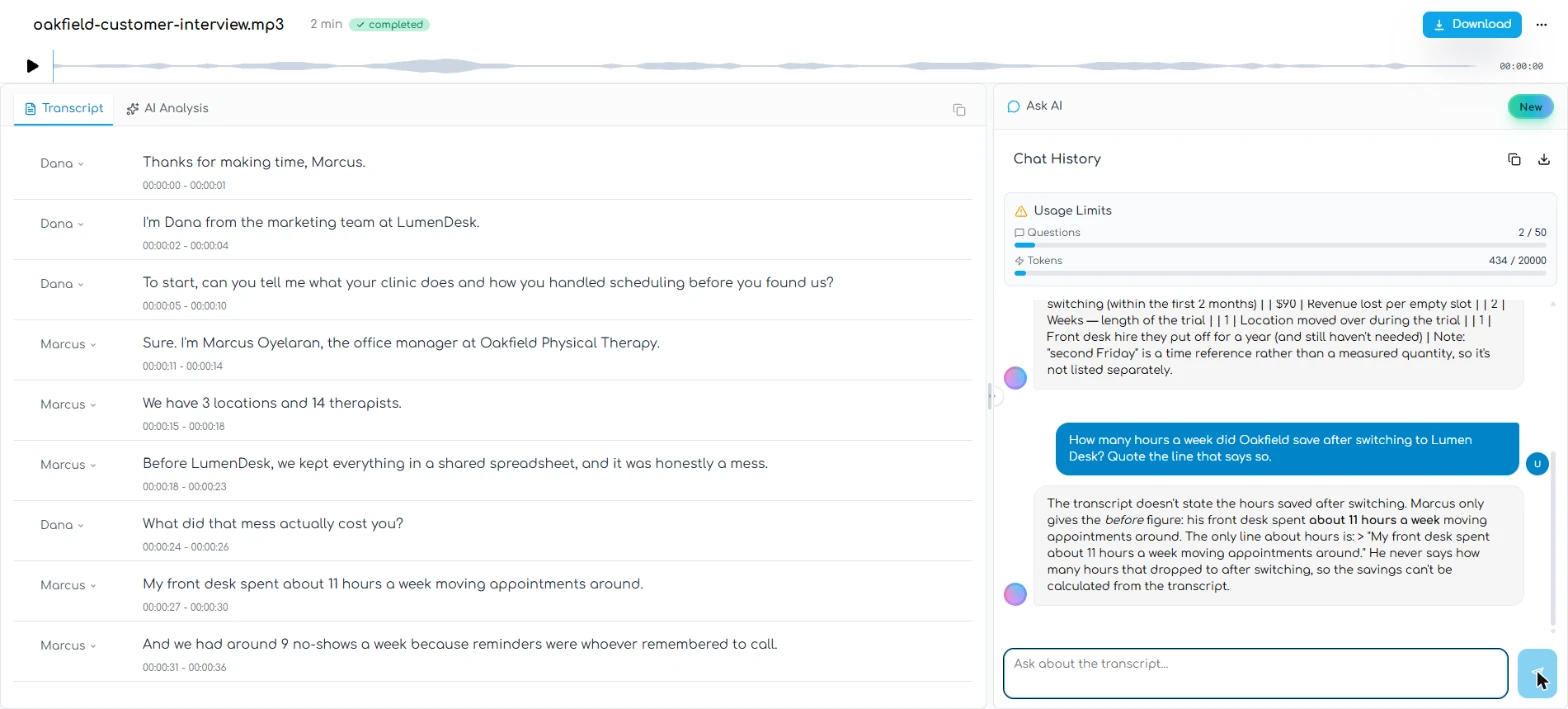Screen dimensions: 1568x709
Task: Open Dana dropdown on "What did that mess" line
Action: [62, 524]
